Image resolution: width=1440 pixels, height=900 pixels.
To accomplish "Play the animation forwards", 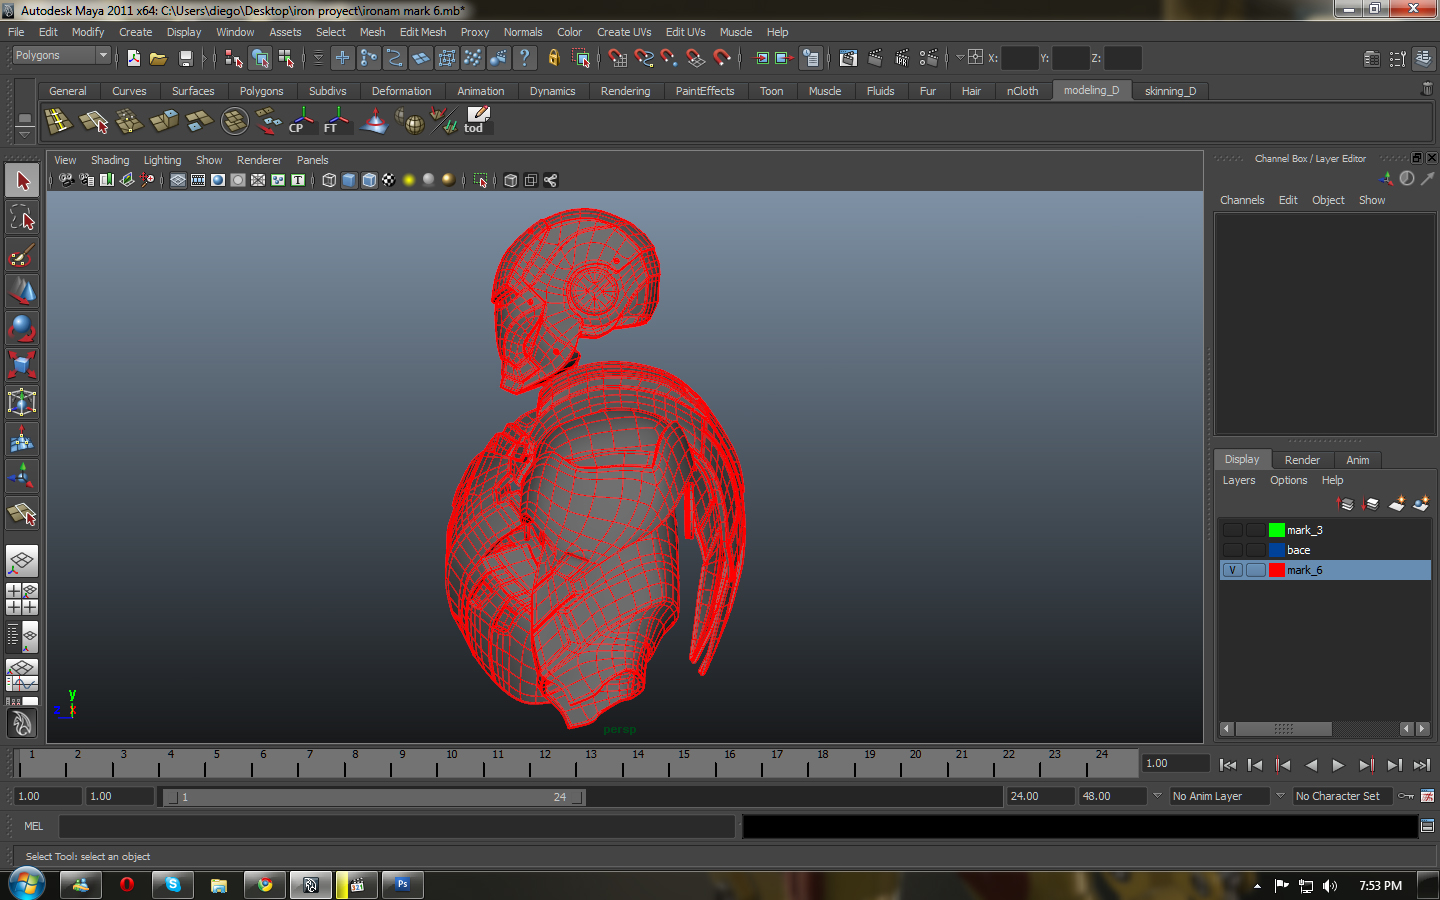I will 1338,765.
